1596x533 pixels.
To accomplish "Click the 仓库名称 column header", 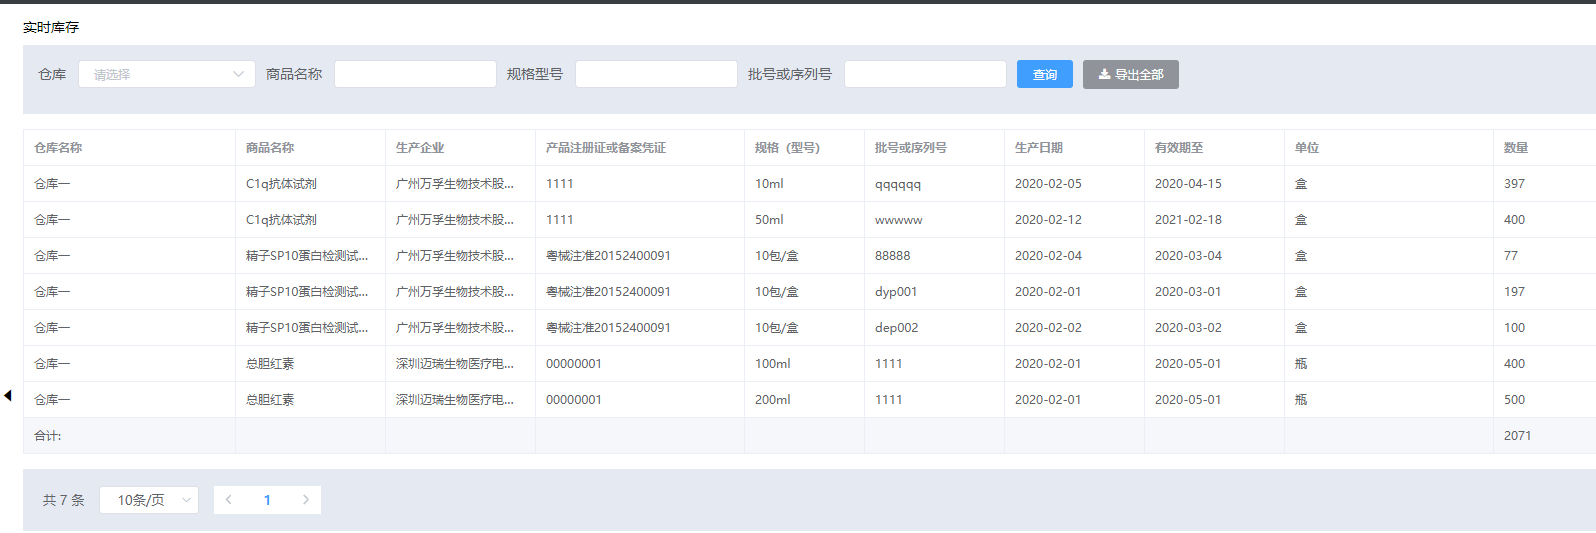I will tap(58, 148).
